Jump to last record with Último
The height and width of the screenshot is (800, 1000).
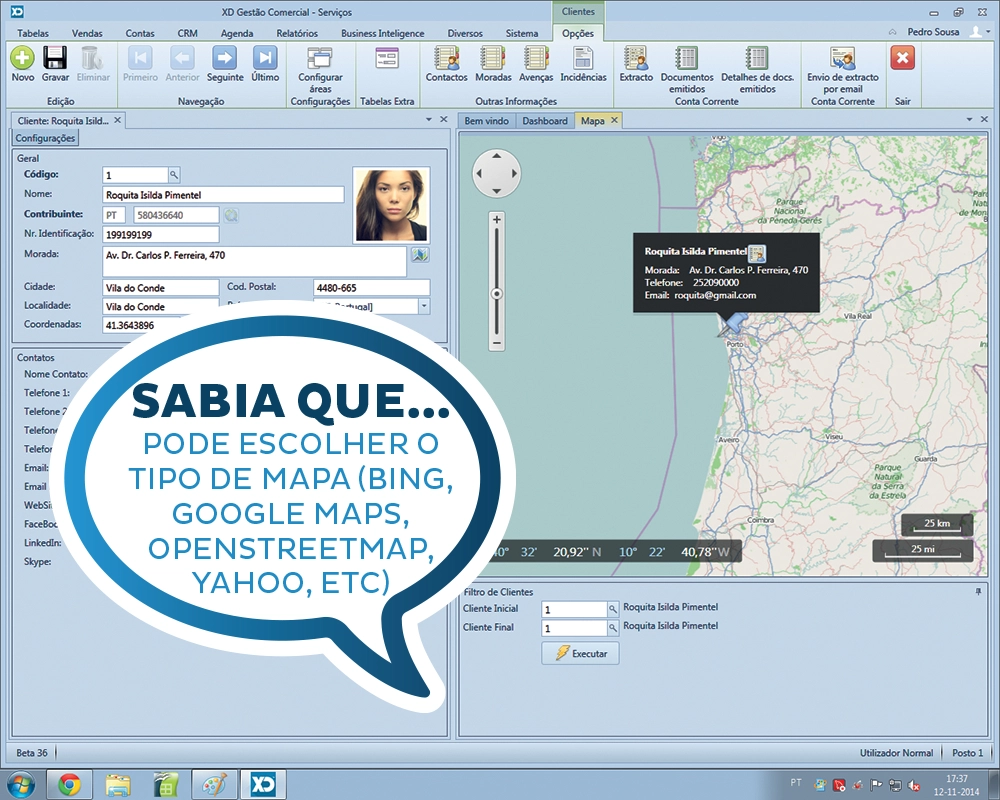[x=265, y=58]
